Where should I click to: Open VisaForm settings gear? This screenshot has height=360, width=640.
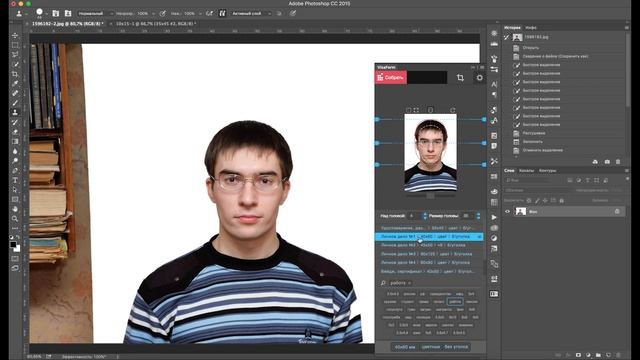point(480,78)
